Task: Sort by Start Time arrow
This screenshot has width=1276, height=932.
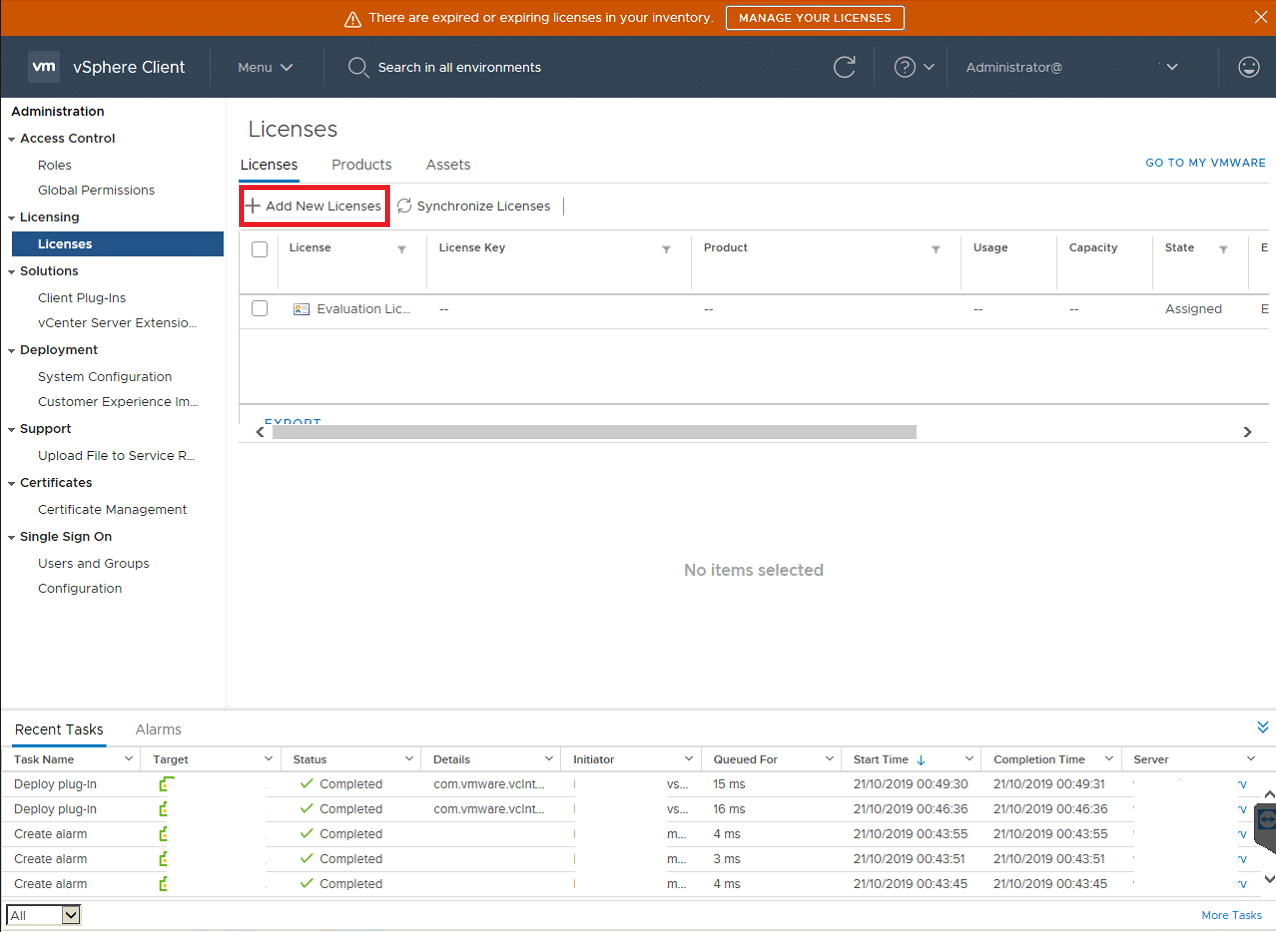Action: tap(921, 760)
